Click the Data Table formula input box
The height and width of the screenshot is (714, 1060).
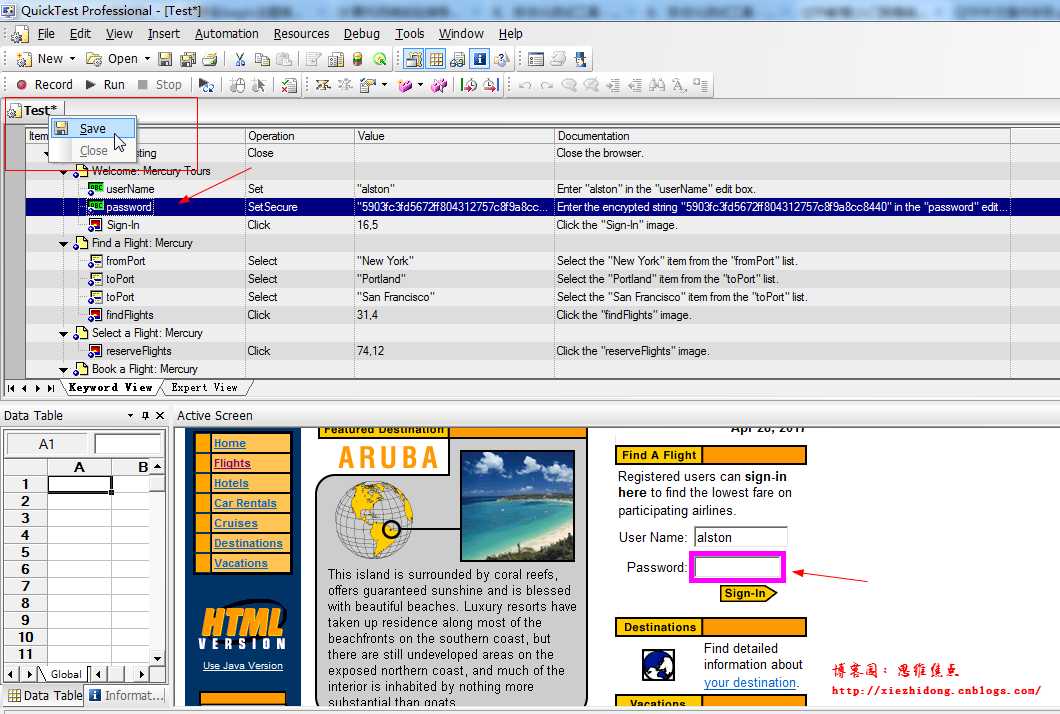point(128,444)
